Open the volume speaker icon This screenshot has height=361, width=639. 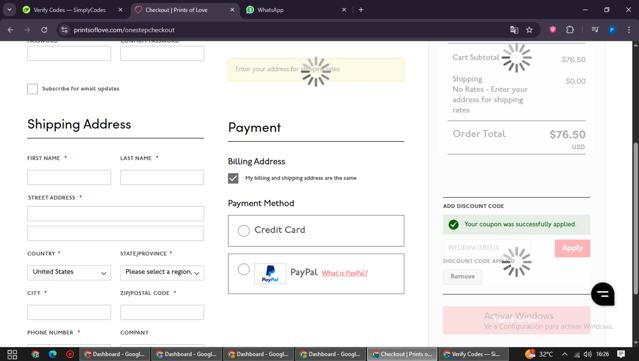coord(587,354)
